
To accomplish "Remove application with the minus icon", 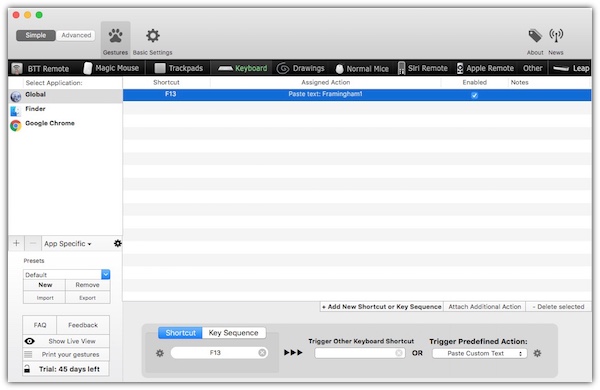I will [x=33, y=243].
